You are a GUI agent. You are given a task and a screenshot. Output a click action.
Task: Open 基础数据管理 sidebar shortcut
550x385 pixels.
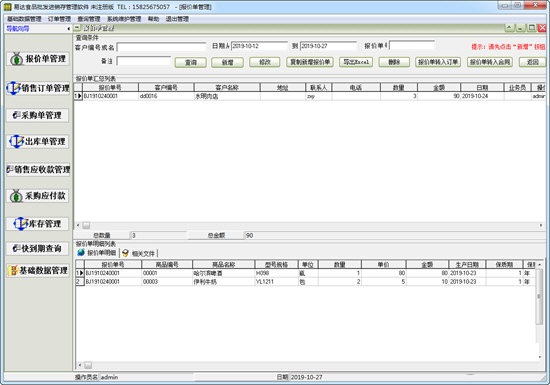(38, 270)
